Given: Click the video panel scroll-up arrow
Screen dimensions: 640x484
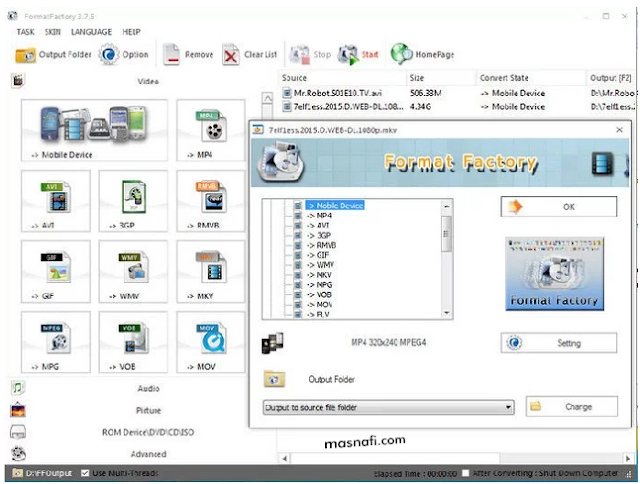Looking at the screenshot, I should point(267,98).
